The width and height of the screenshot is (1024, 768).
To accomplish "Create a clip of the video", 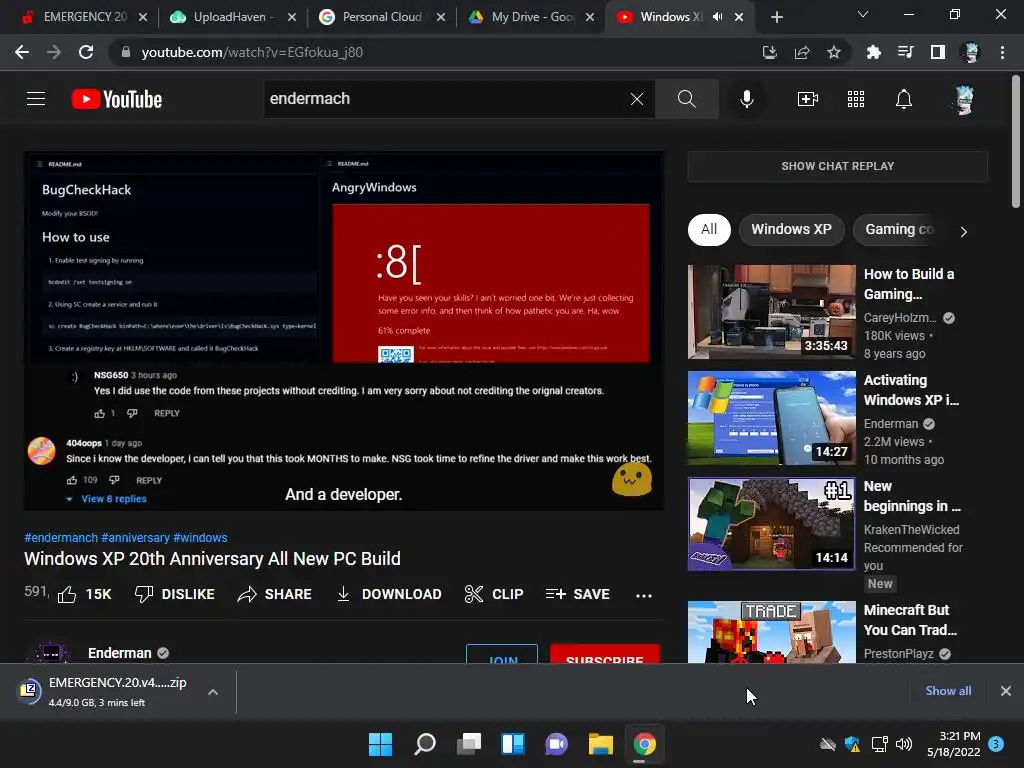I will coord(494,594).
